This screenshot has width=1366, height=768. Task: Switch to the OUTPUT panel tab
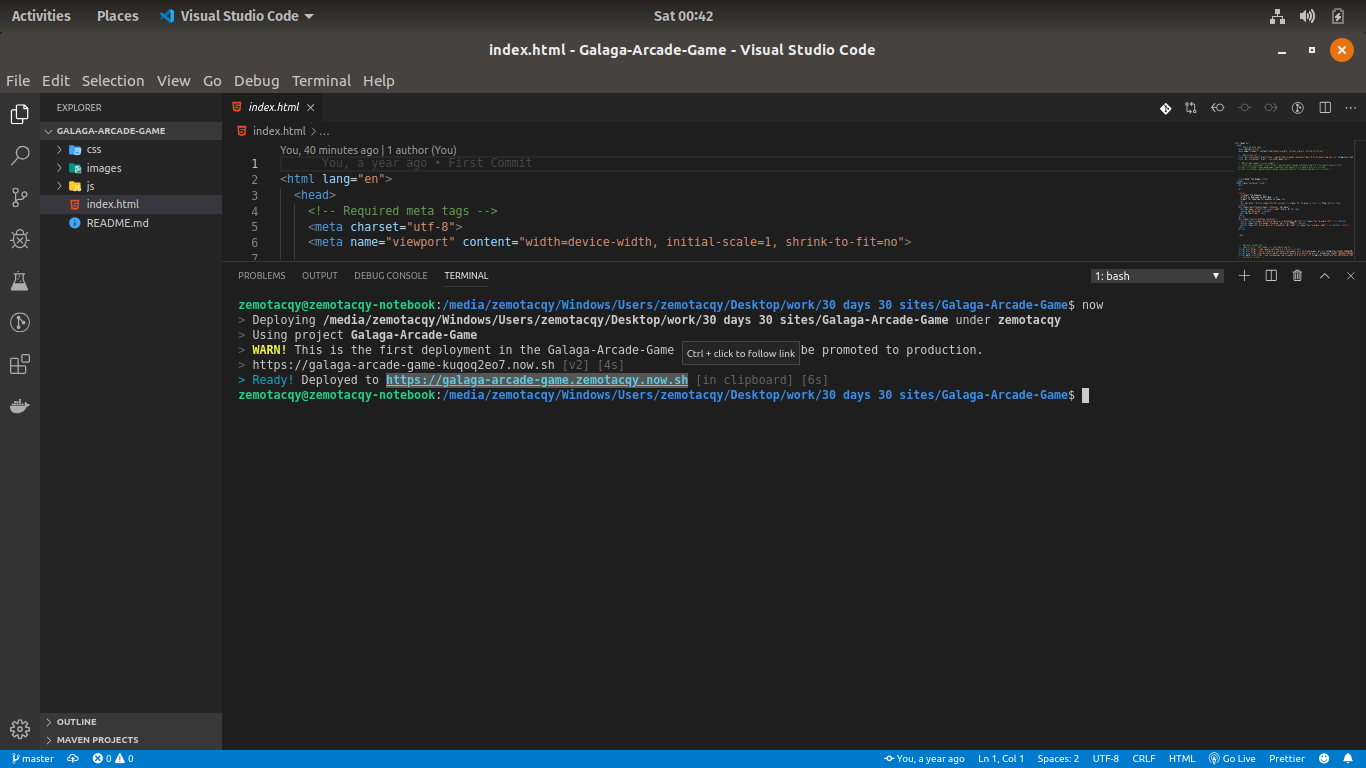pos(320,276)
